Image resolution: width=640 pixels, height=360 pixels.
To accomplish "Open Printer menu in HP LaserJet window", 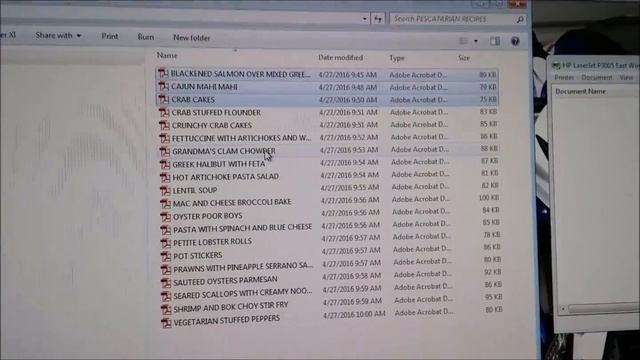I will coord(564,78).
